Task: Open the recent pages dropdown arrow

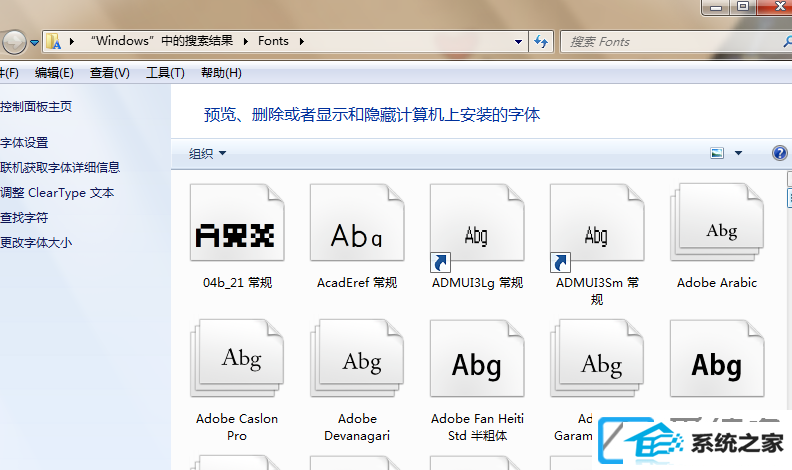Action: 34,42
